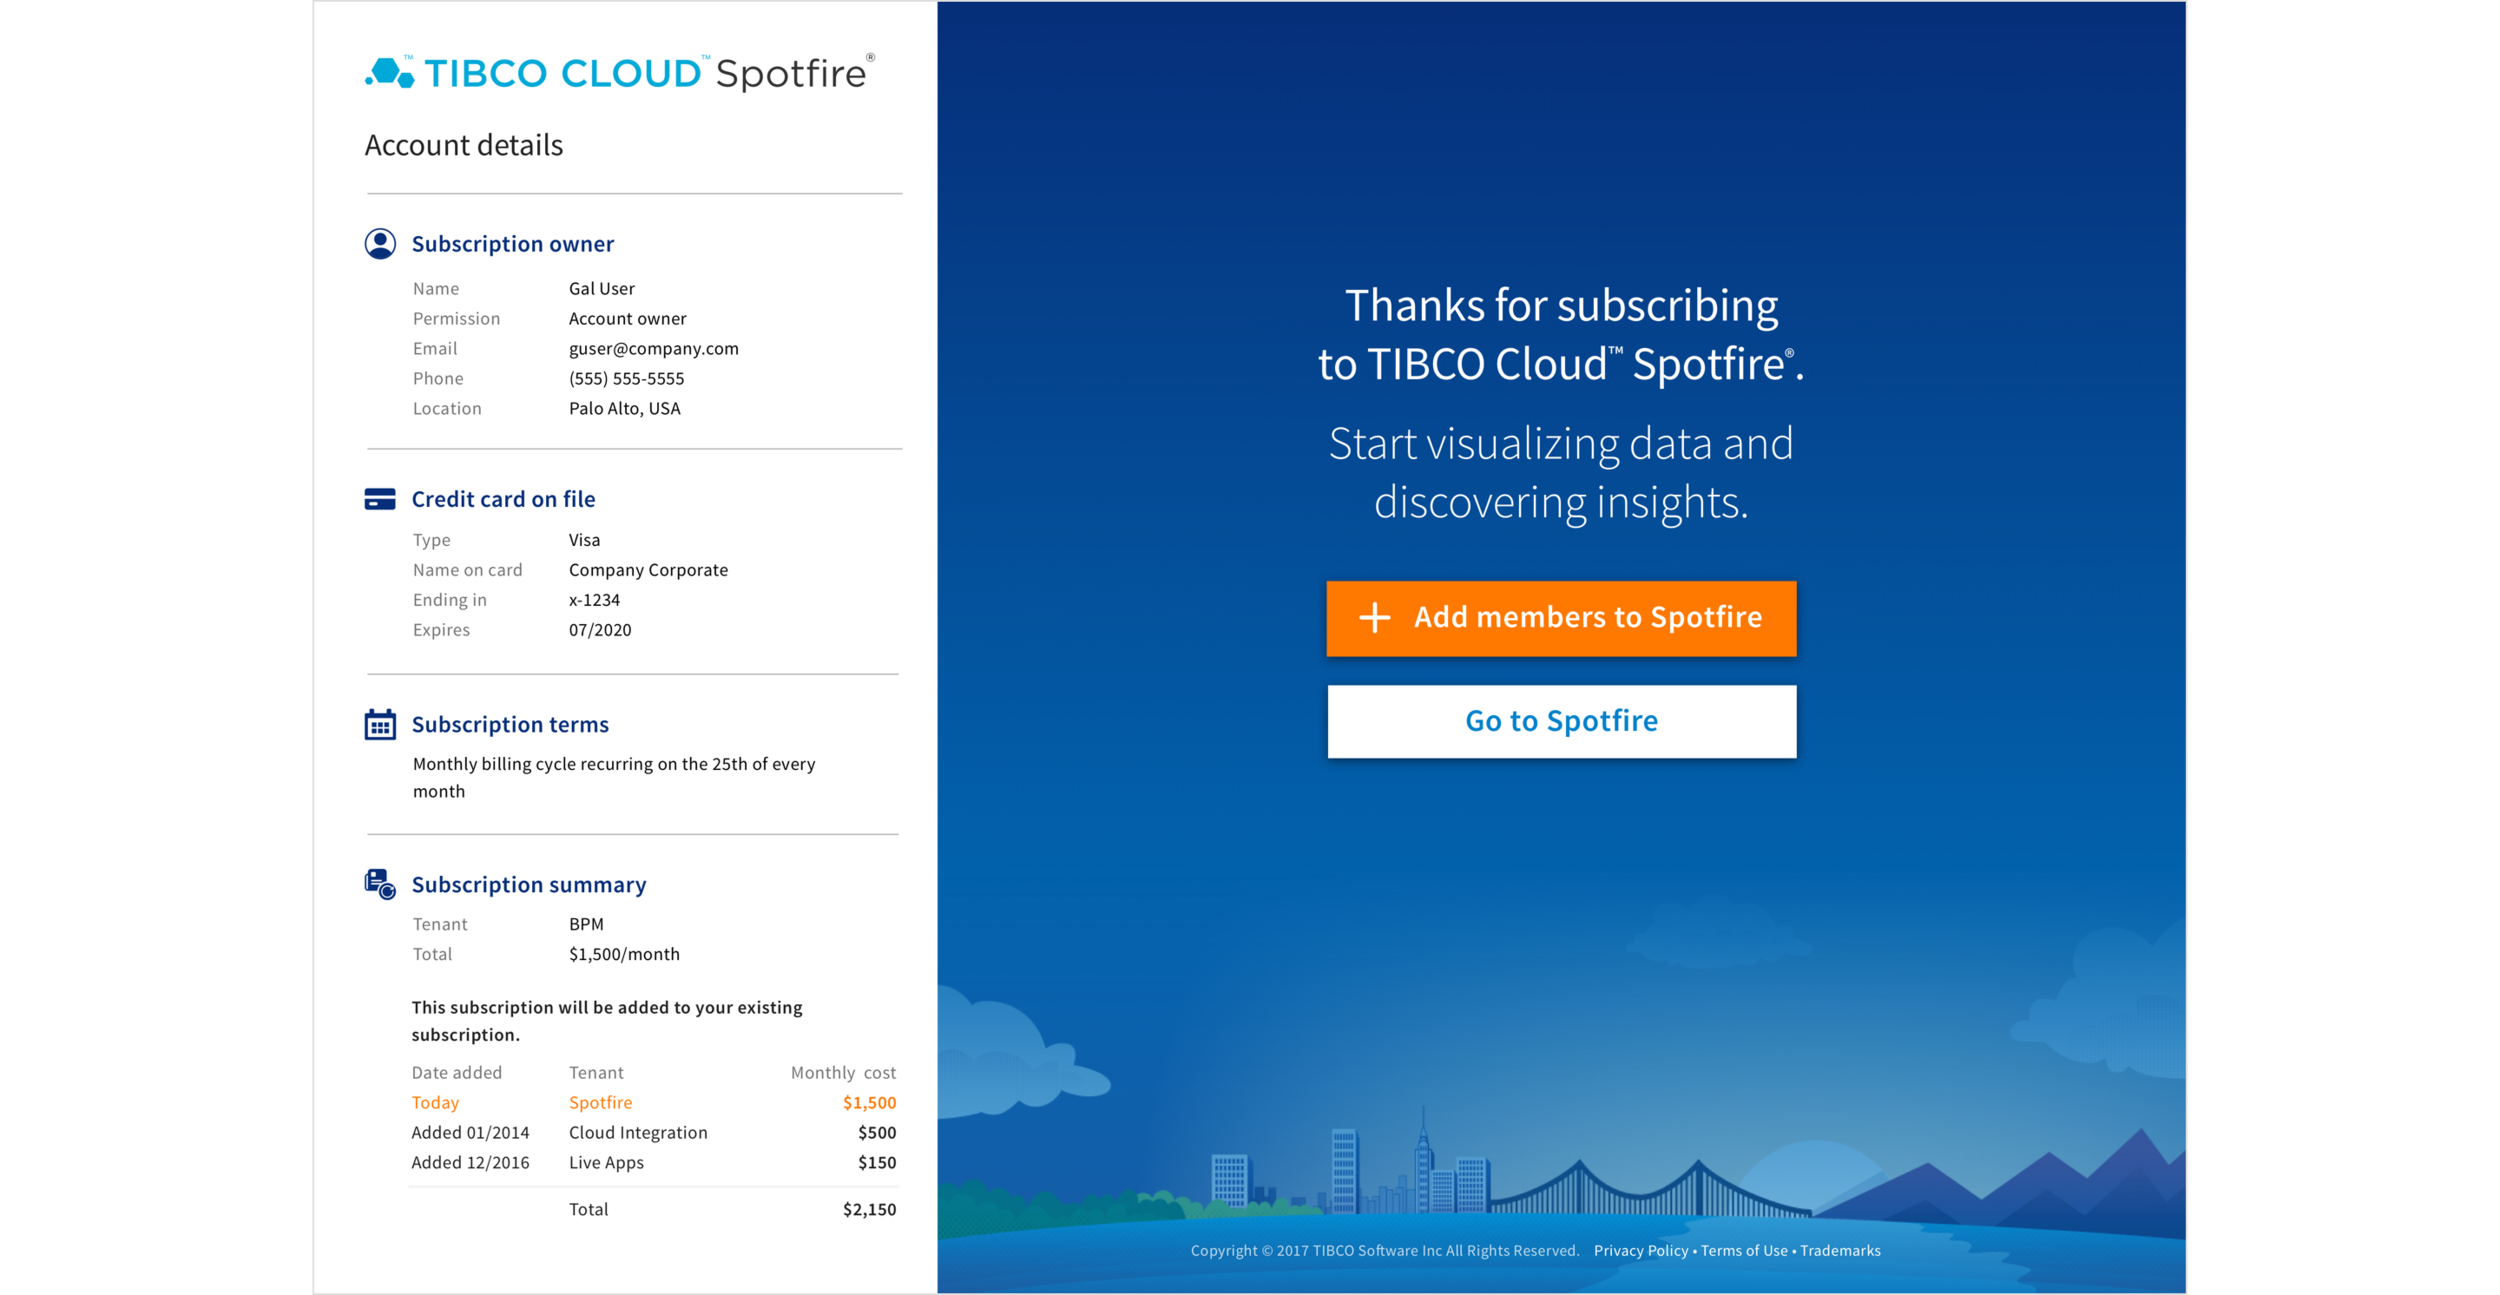2500x1295 pixels.
Task: Click the Subscription owner heading
Action: 513,244
